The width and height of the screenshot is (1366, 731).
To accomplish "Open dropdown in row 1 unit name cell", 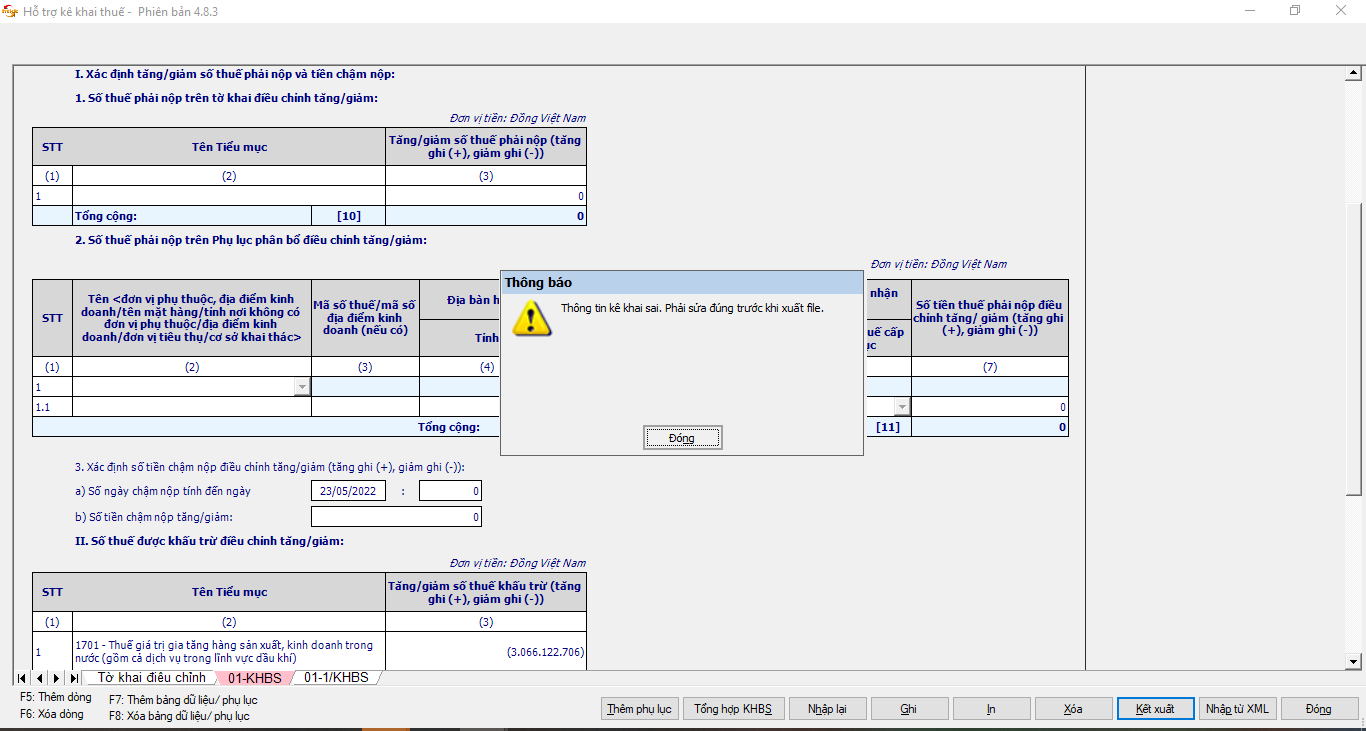I will tap(301, 387).
